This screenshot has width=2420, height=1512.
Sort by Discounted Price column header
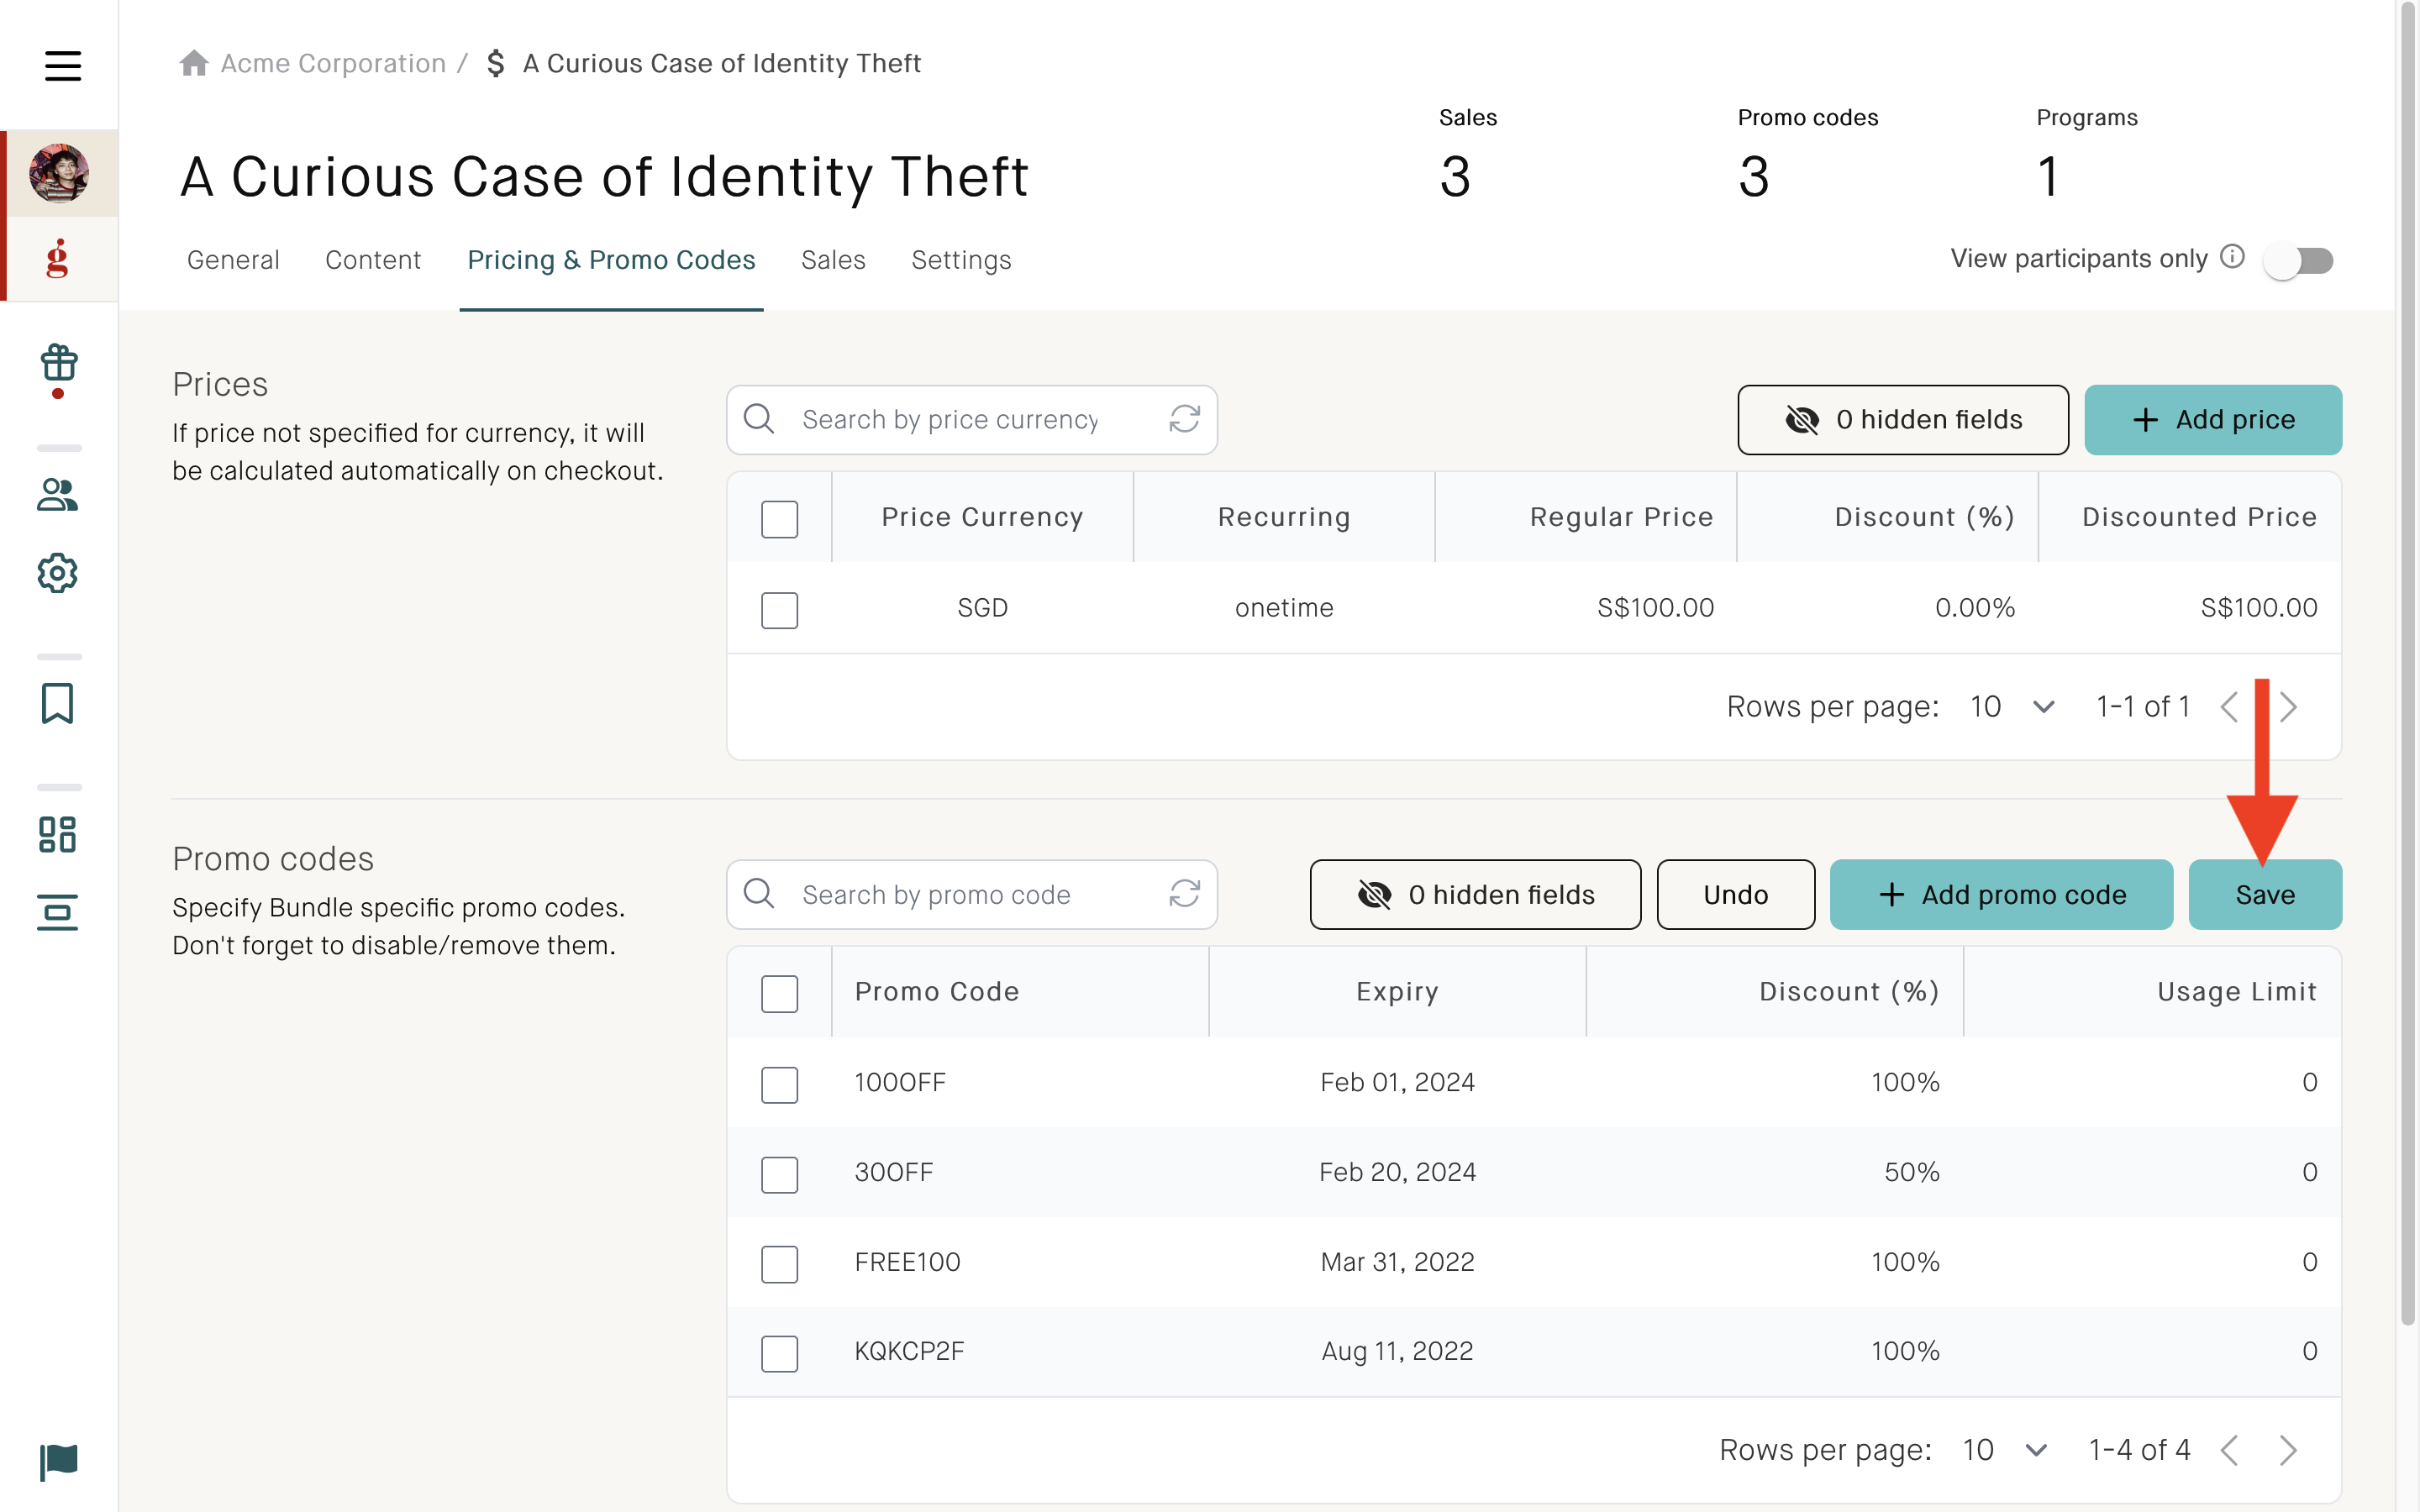click(x=2190, y=517)
